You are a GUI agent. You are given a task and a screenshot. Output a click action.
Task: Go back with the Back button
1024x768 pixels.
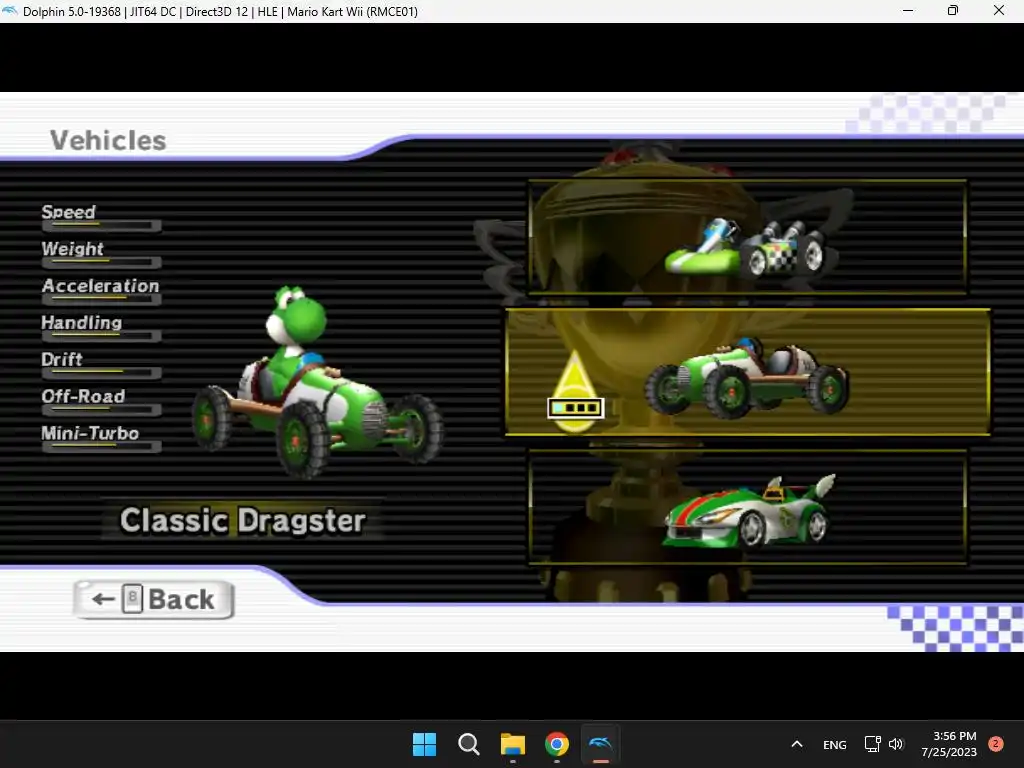153,600
